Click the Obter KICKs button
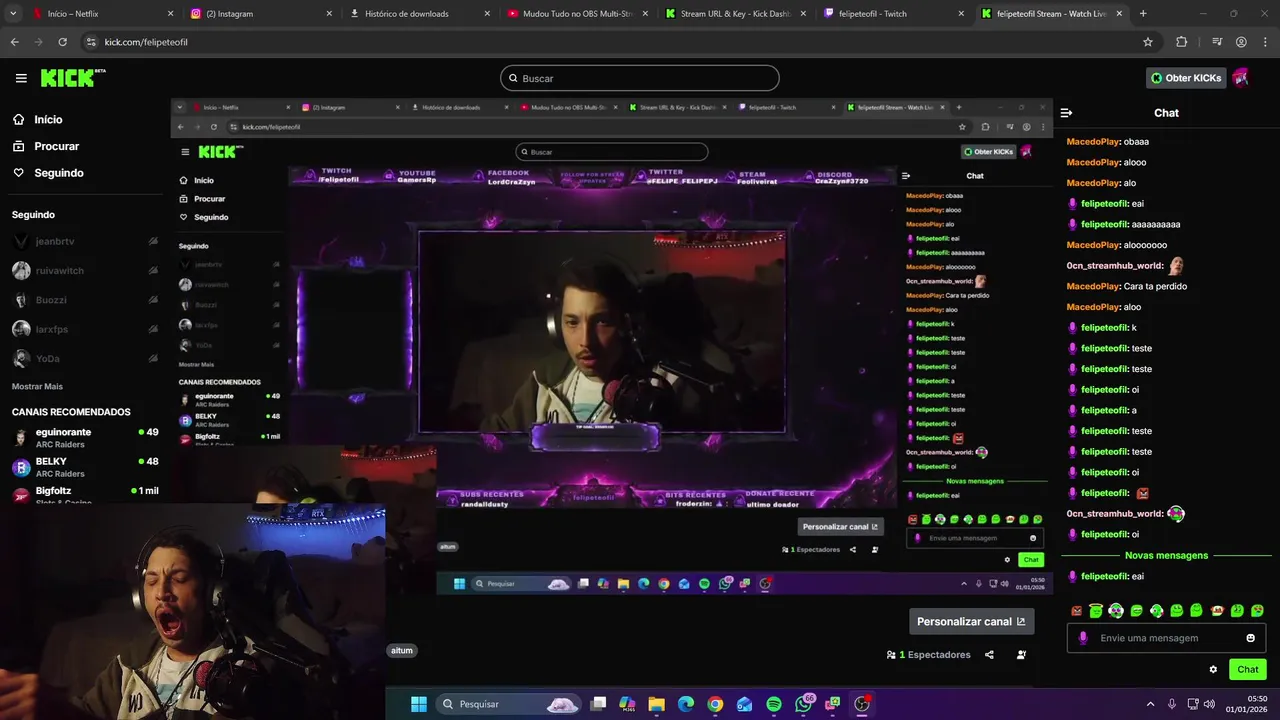 1186,78
